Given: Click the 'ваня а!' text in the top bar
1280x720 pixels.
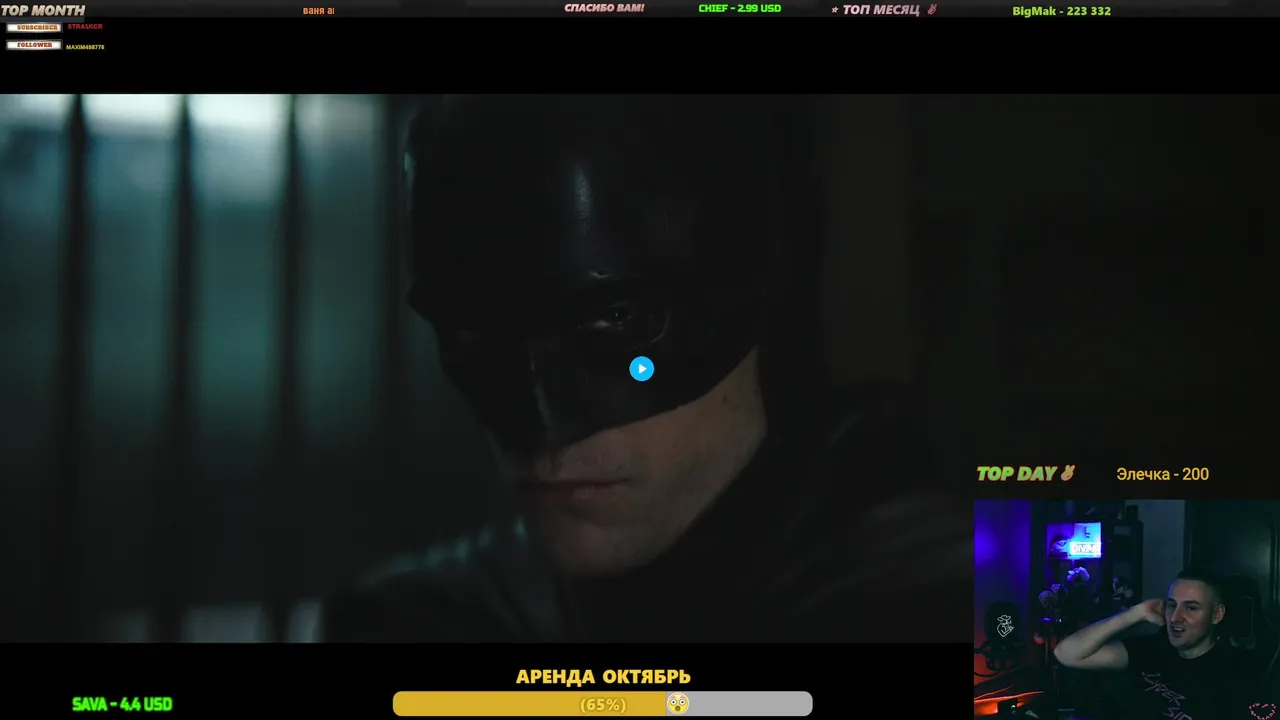Looking at the screenshot, I should 319,11.
